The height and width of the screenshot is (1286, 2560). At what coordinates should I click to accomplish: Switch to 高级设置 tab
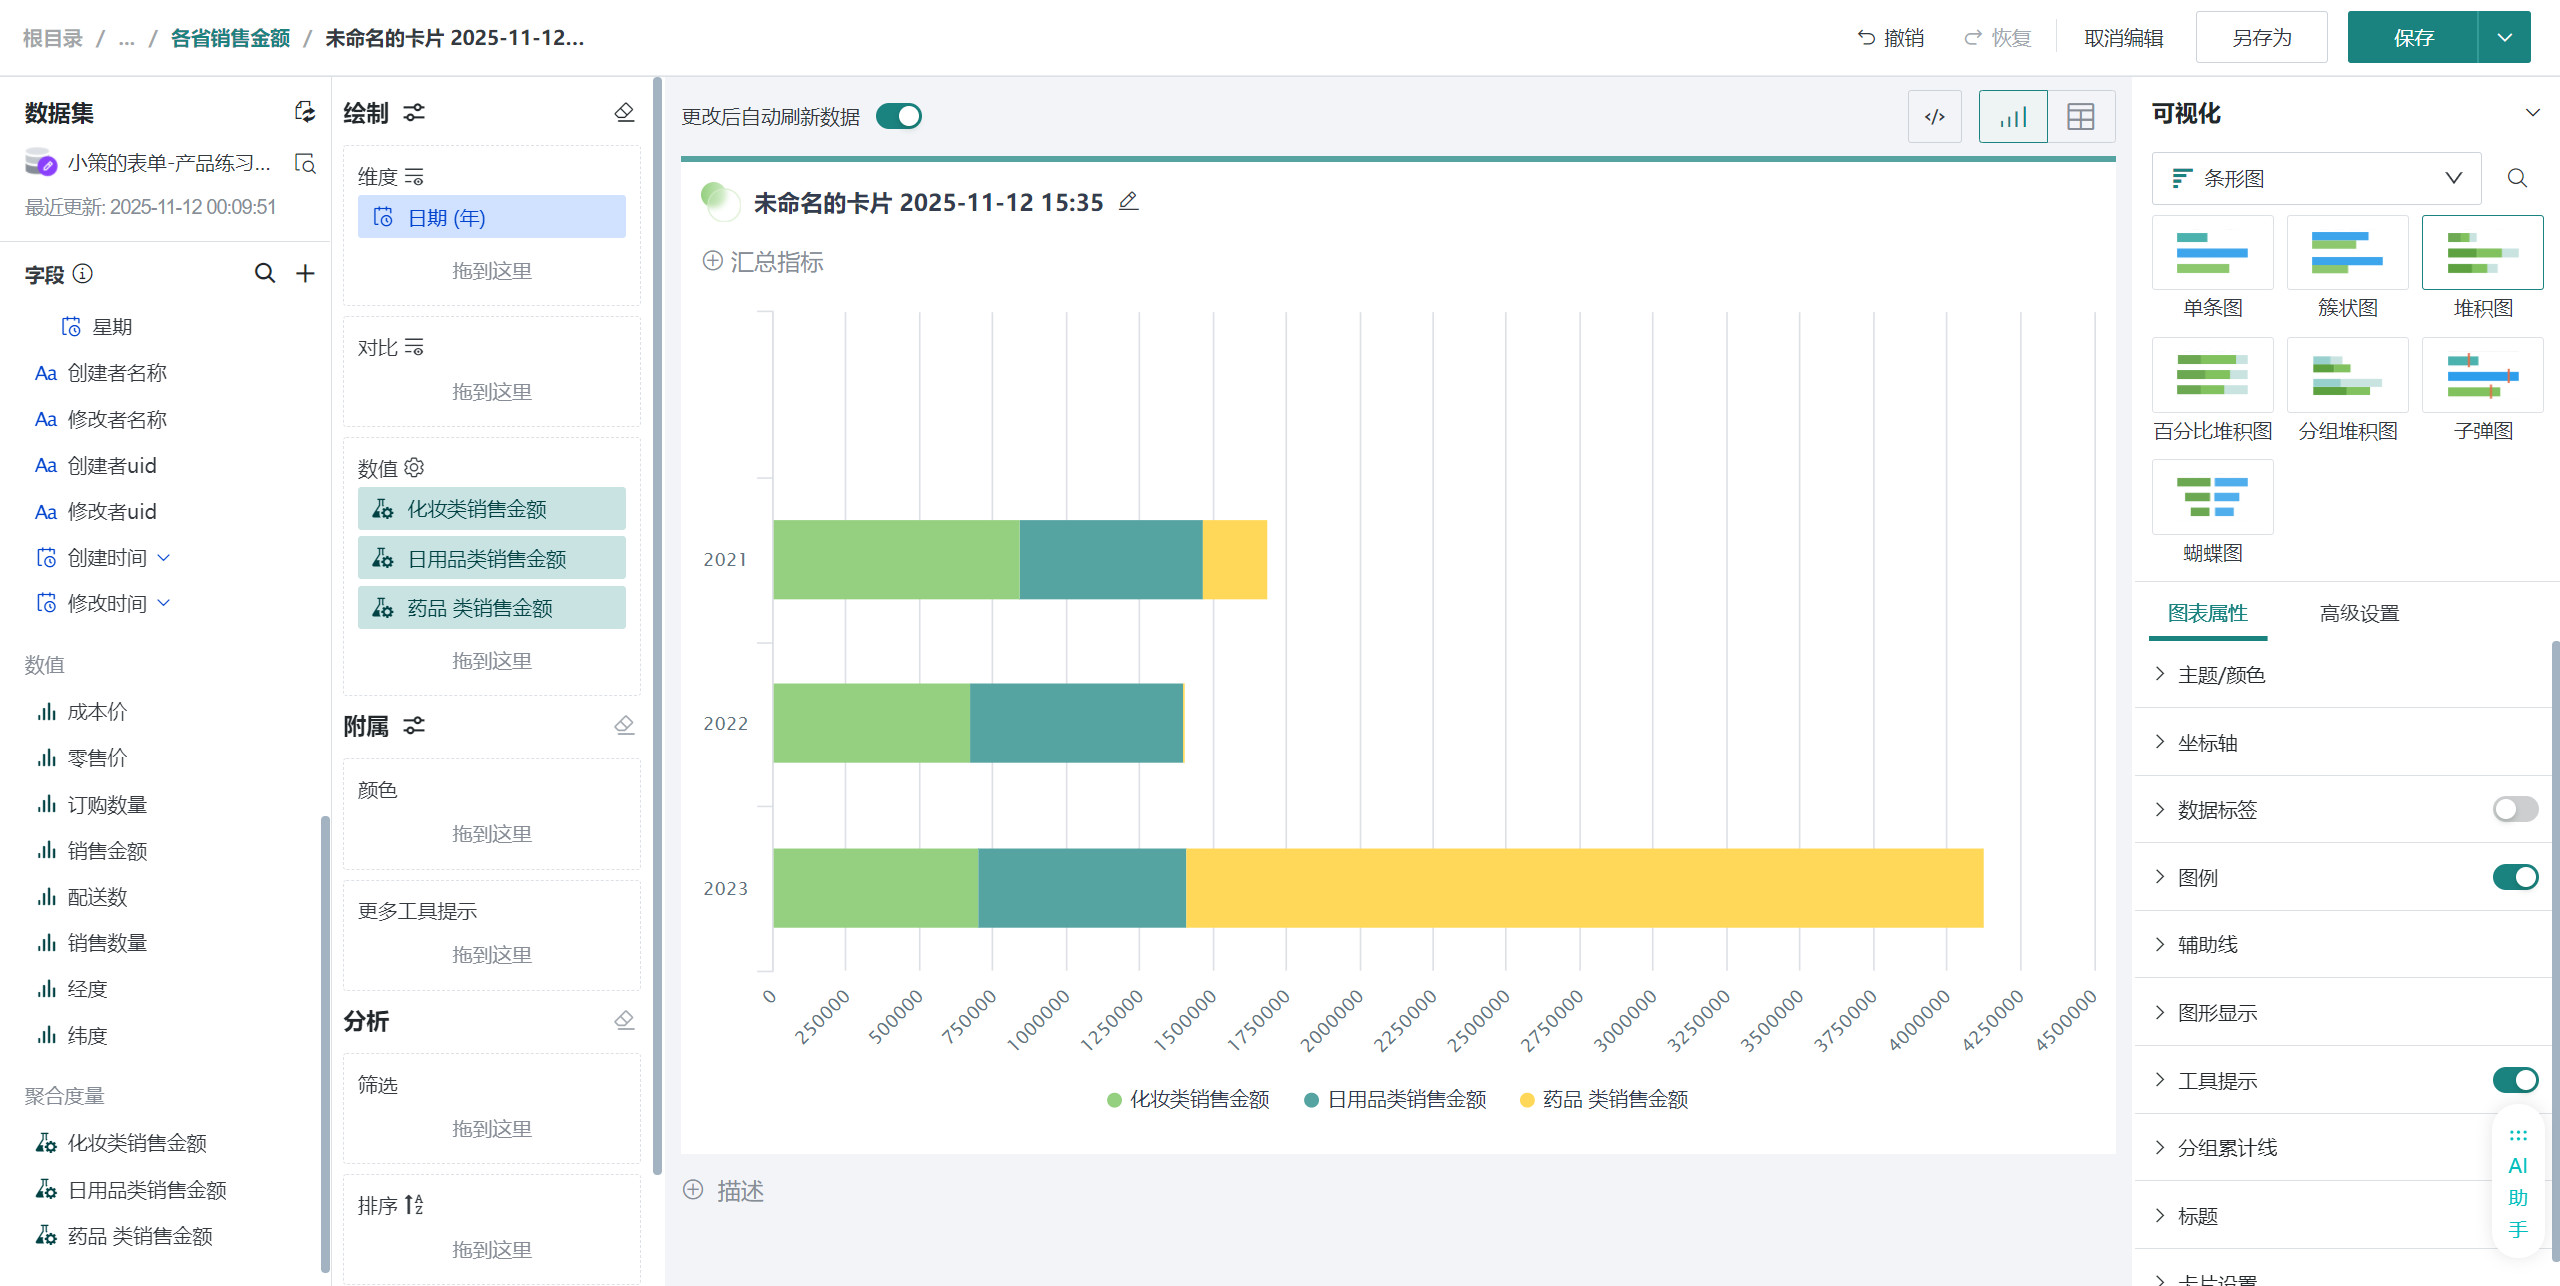[x=2359, y=613]
